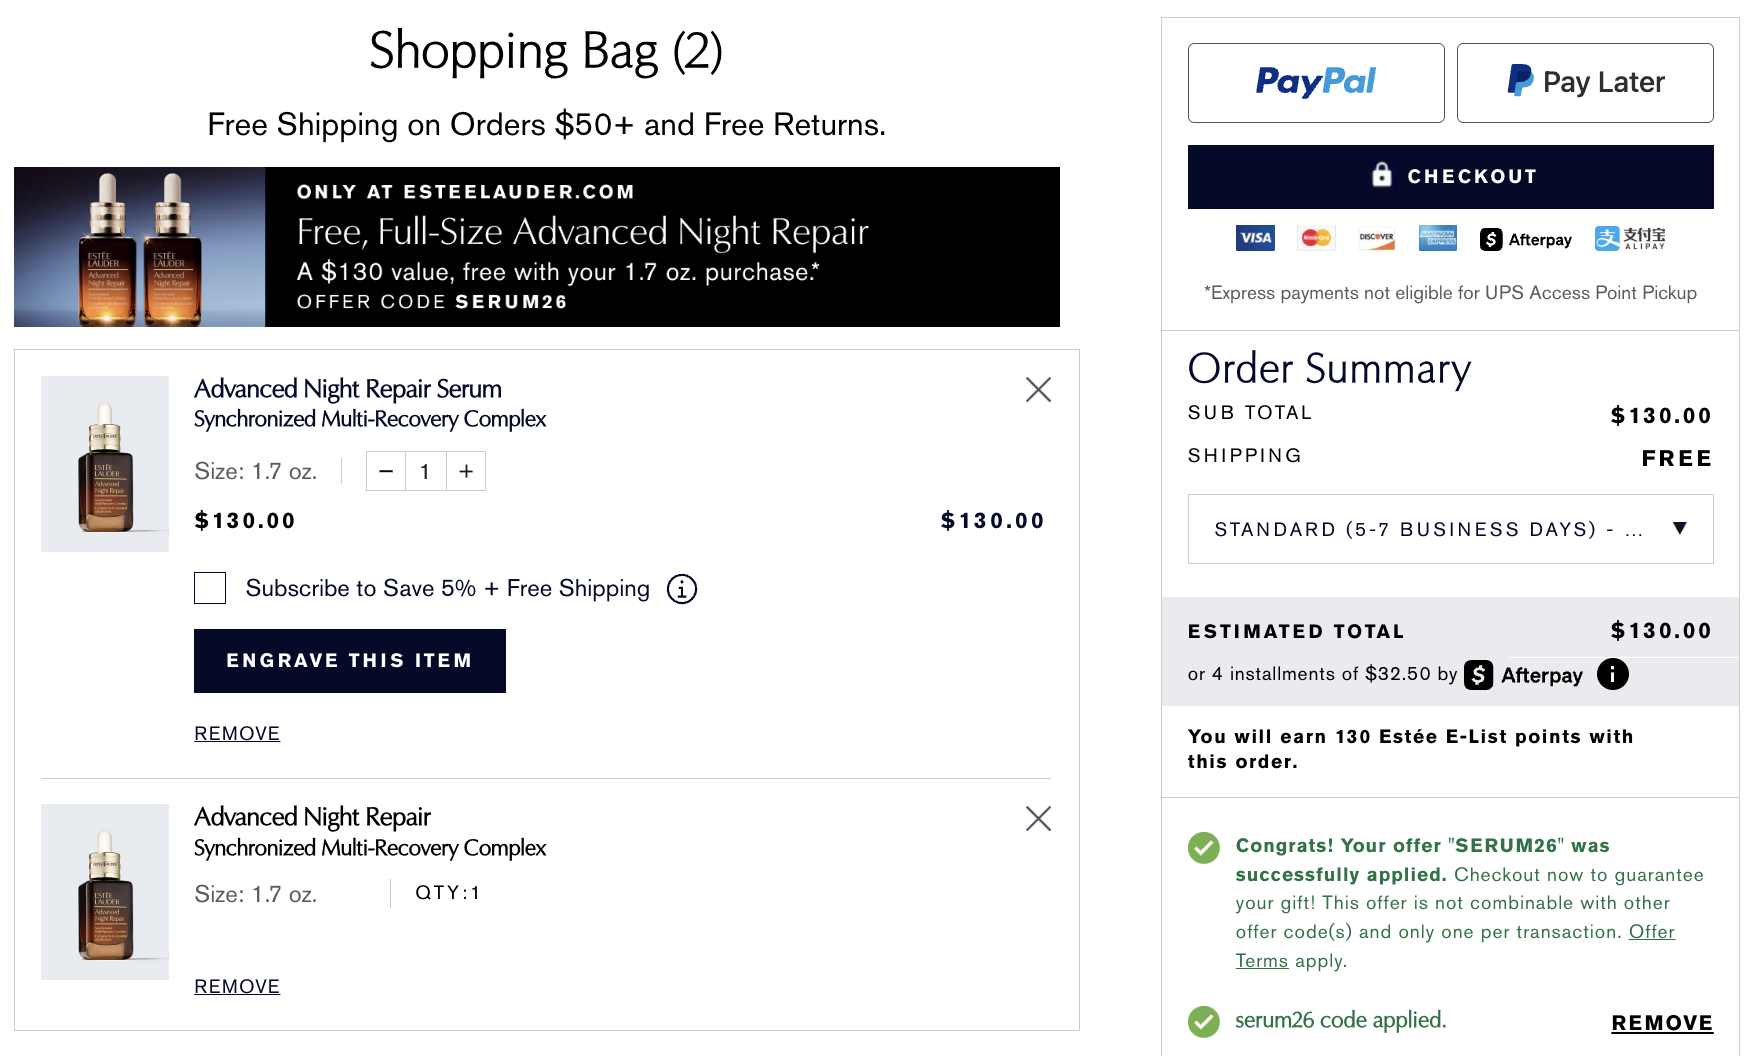Screen dimensions: 1746x1056
Task: Proceed with the Checkout button
Action: click(x=1450, y=177)
